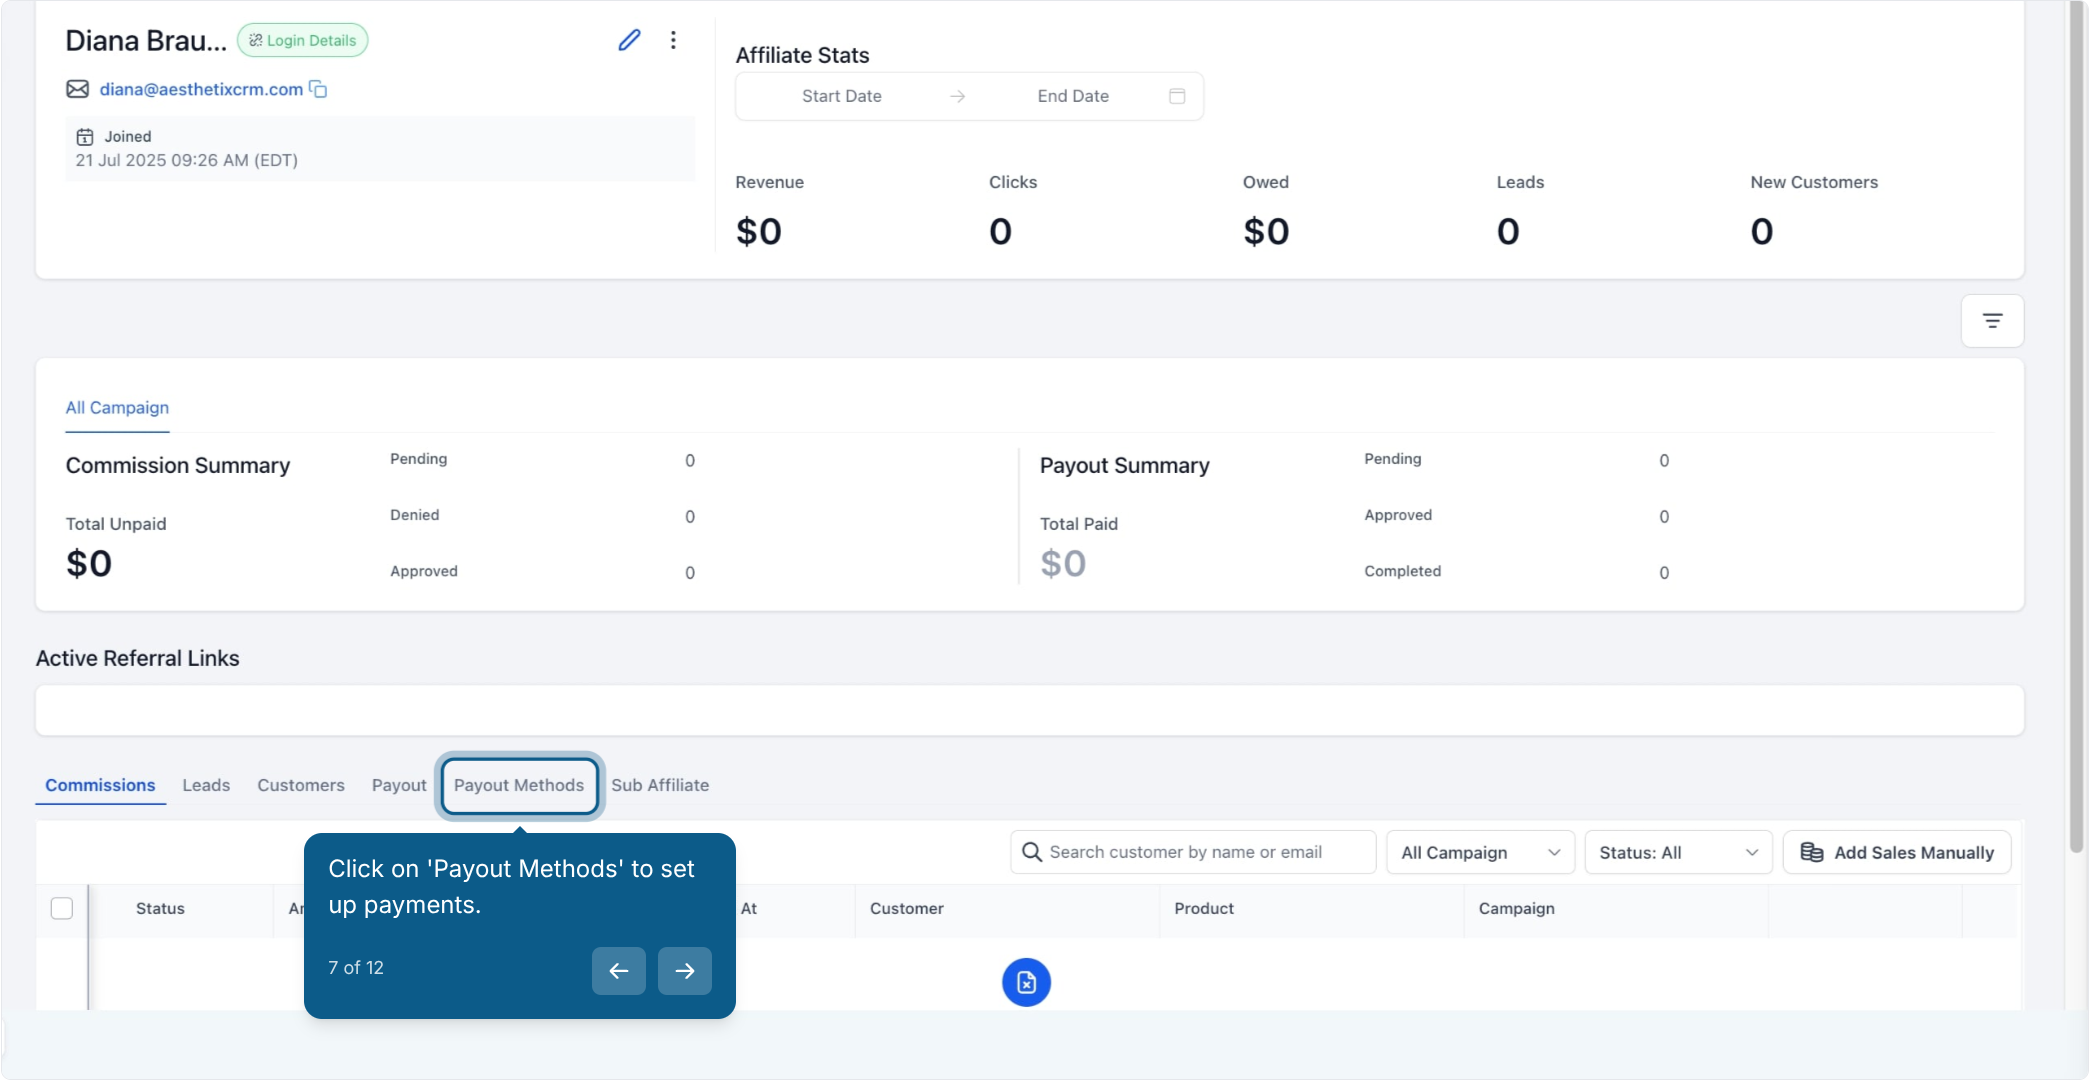Click the pencil edit icon beside affiliate name
The width and height of the screenshot is (2090, 1080).
[629, 40]
